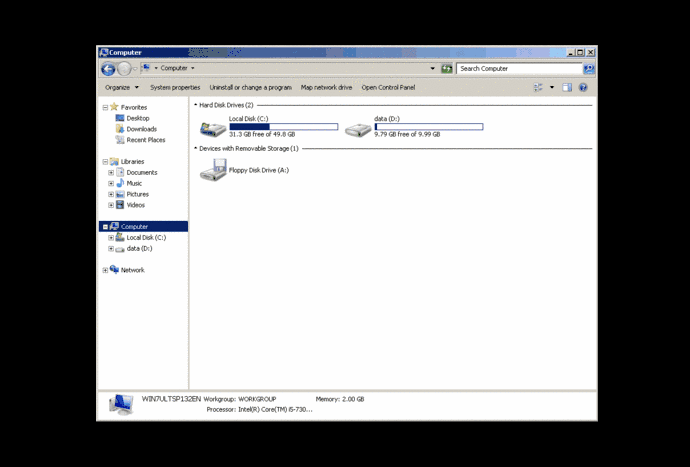
Task: Expand the Videos library node
Action: pos(111,205)
